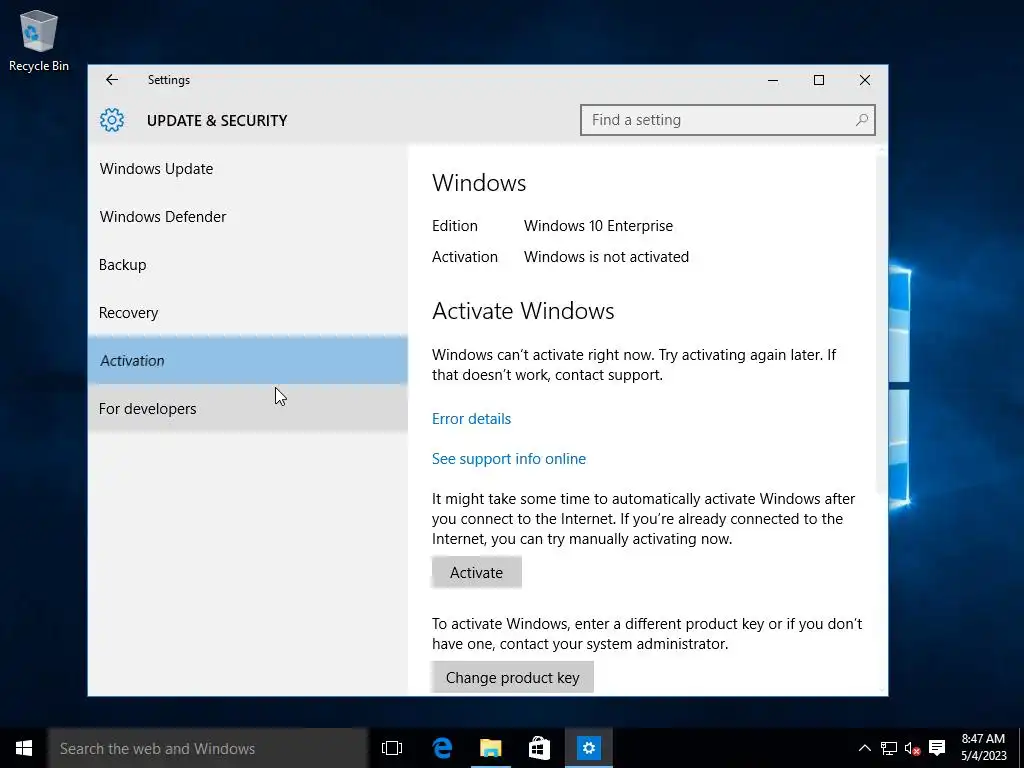Maximize the Settings window
This screenshot has width=1024, height=768.
(818, 80)
